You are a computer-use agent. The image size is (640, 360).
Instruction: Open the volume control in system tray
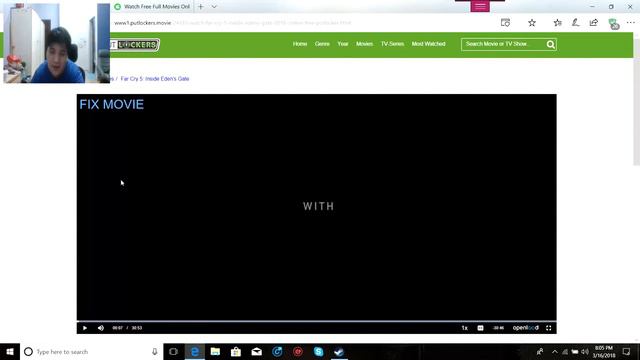(x=585, y=351)
